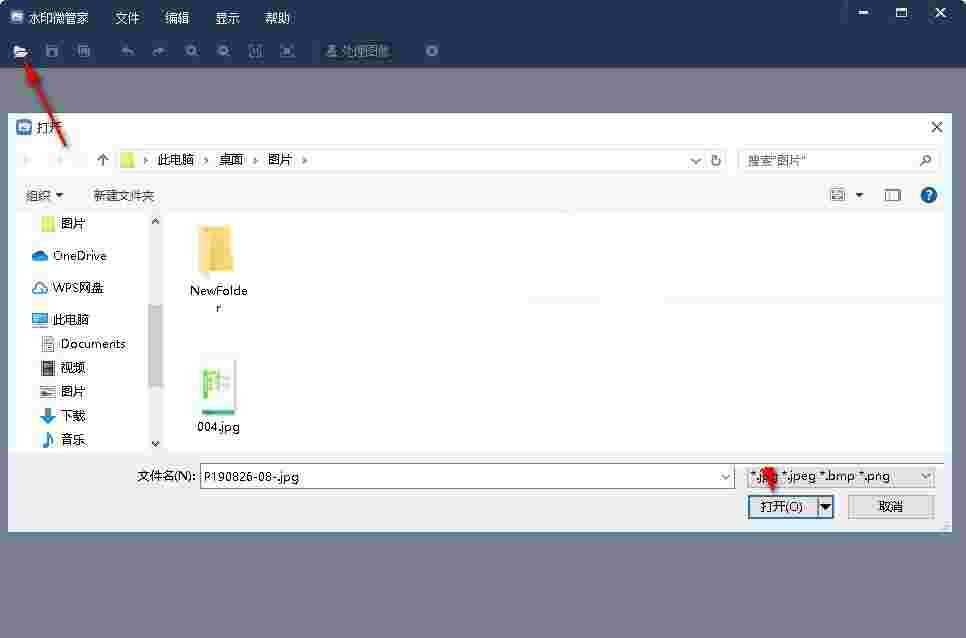The width and height of the screenshot is (966, 638).
Task: Cancel the dialog with 取消 button
Action: coord(890,507)
